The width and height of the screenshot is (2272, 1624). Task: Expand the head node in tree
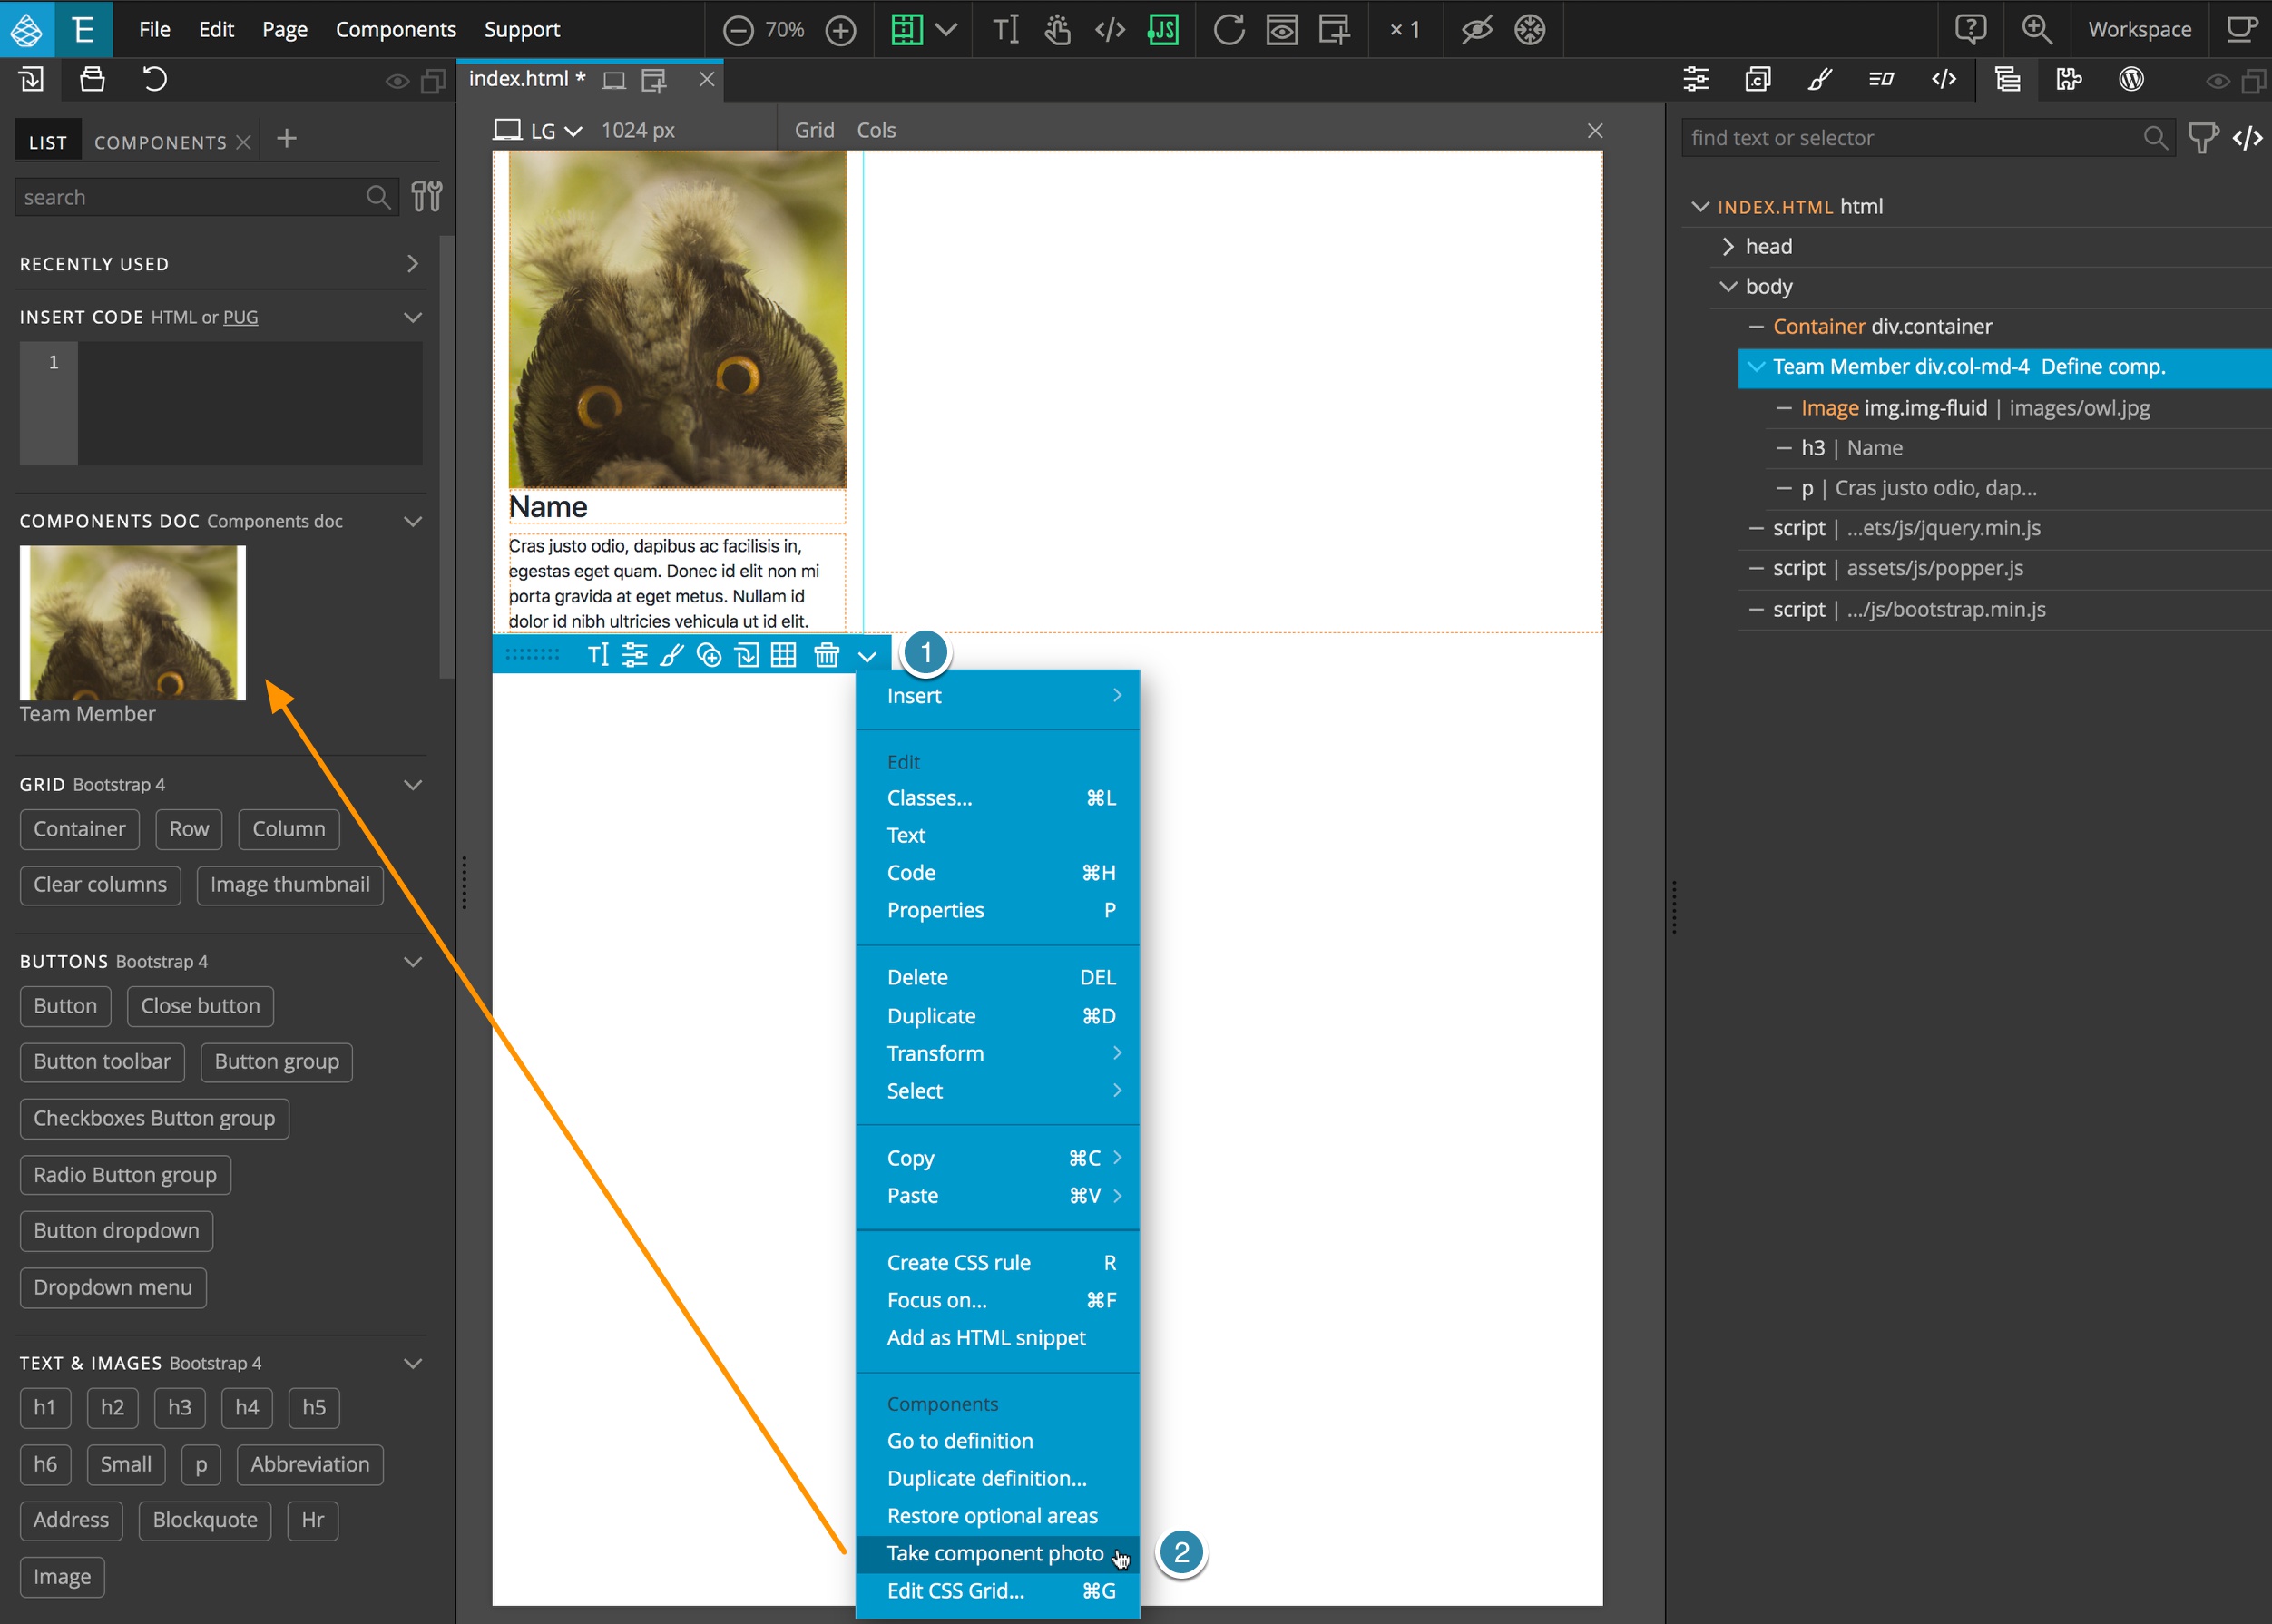1728,246
